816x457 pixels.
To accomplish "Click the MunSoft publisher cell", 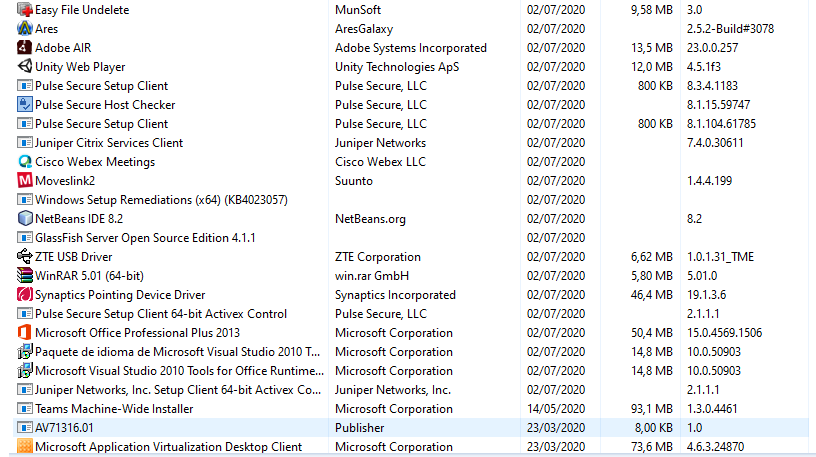I will pos(358,10).
